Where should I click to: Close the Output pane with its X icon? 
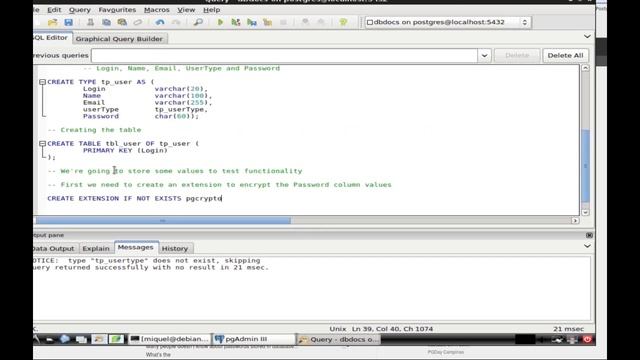(x=589, y=235)
